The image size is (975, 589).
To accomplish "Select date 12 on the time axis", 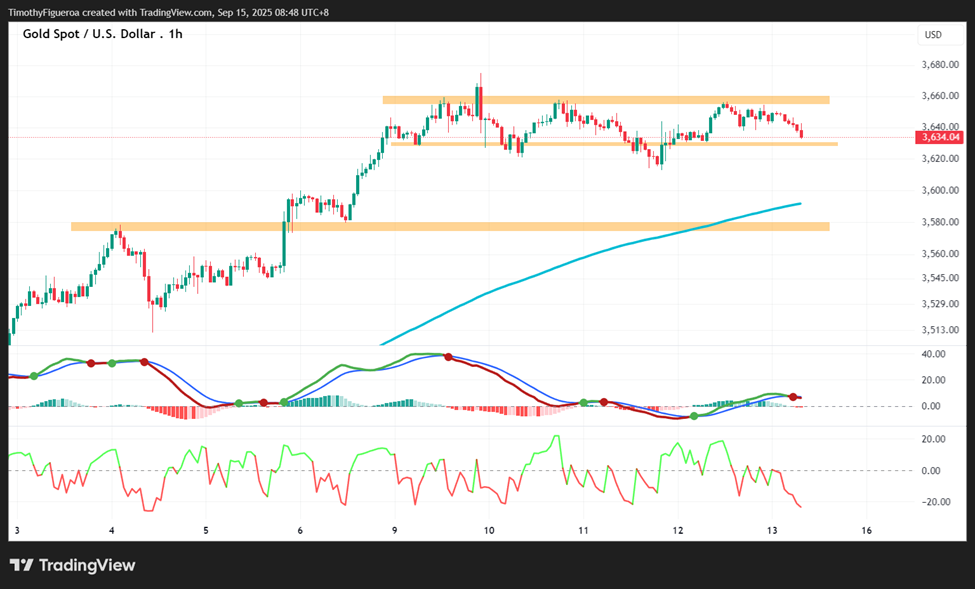I will coord(678,531).
